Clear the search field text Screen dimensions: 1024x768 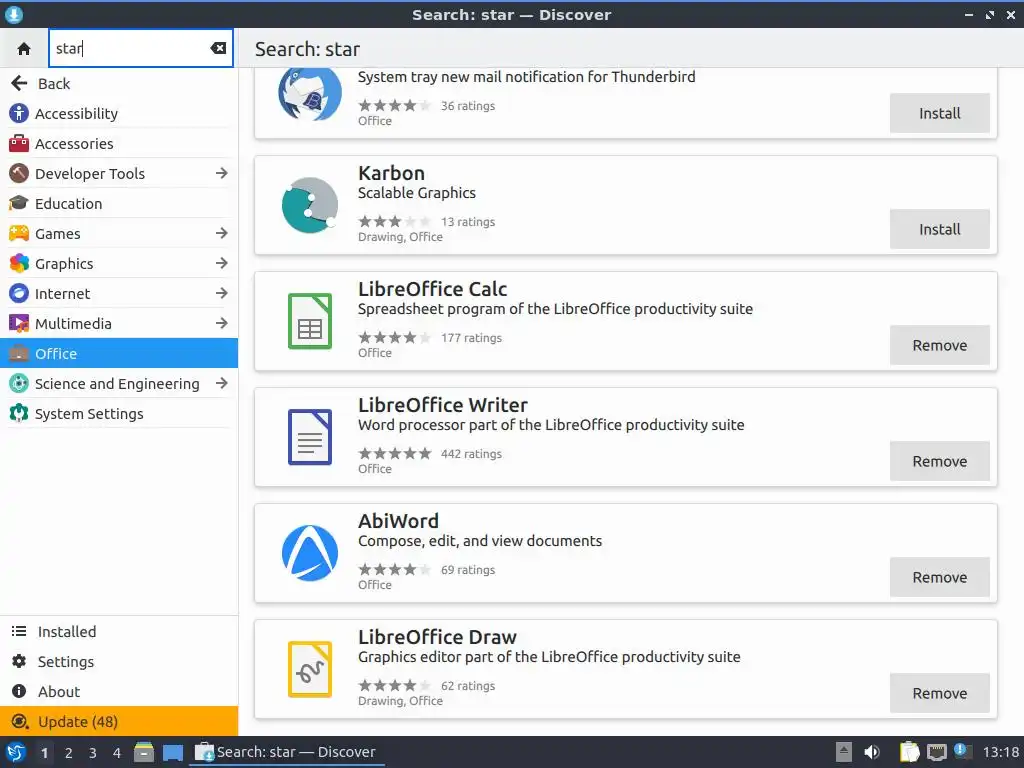point(218,48)
